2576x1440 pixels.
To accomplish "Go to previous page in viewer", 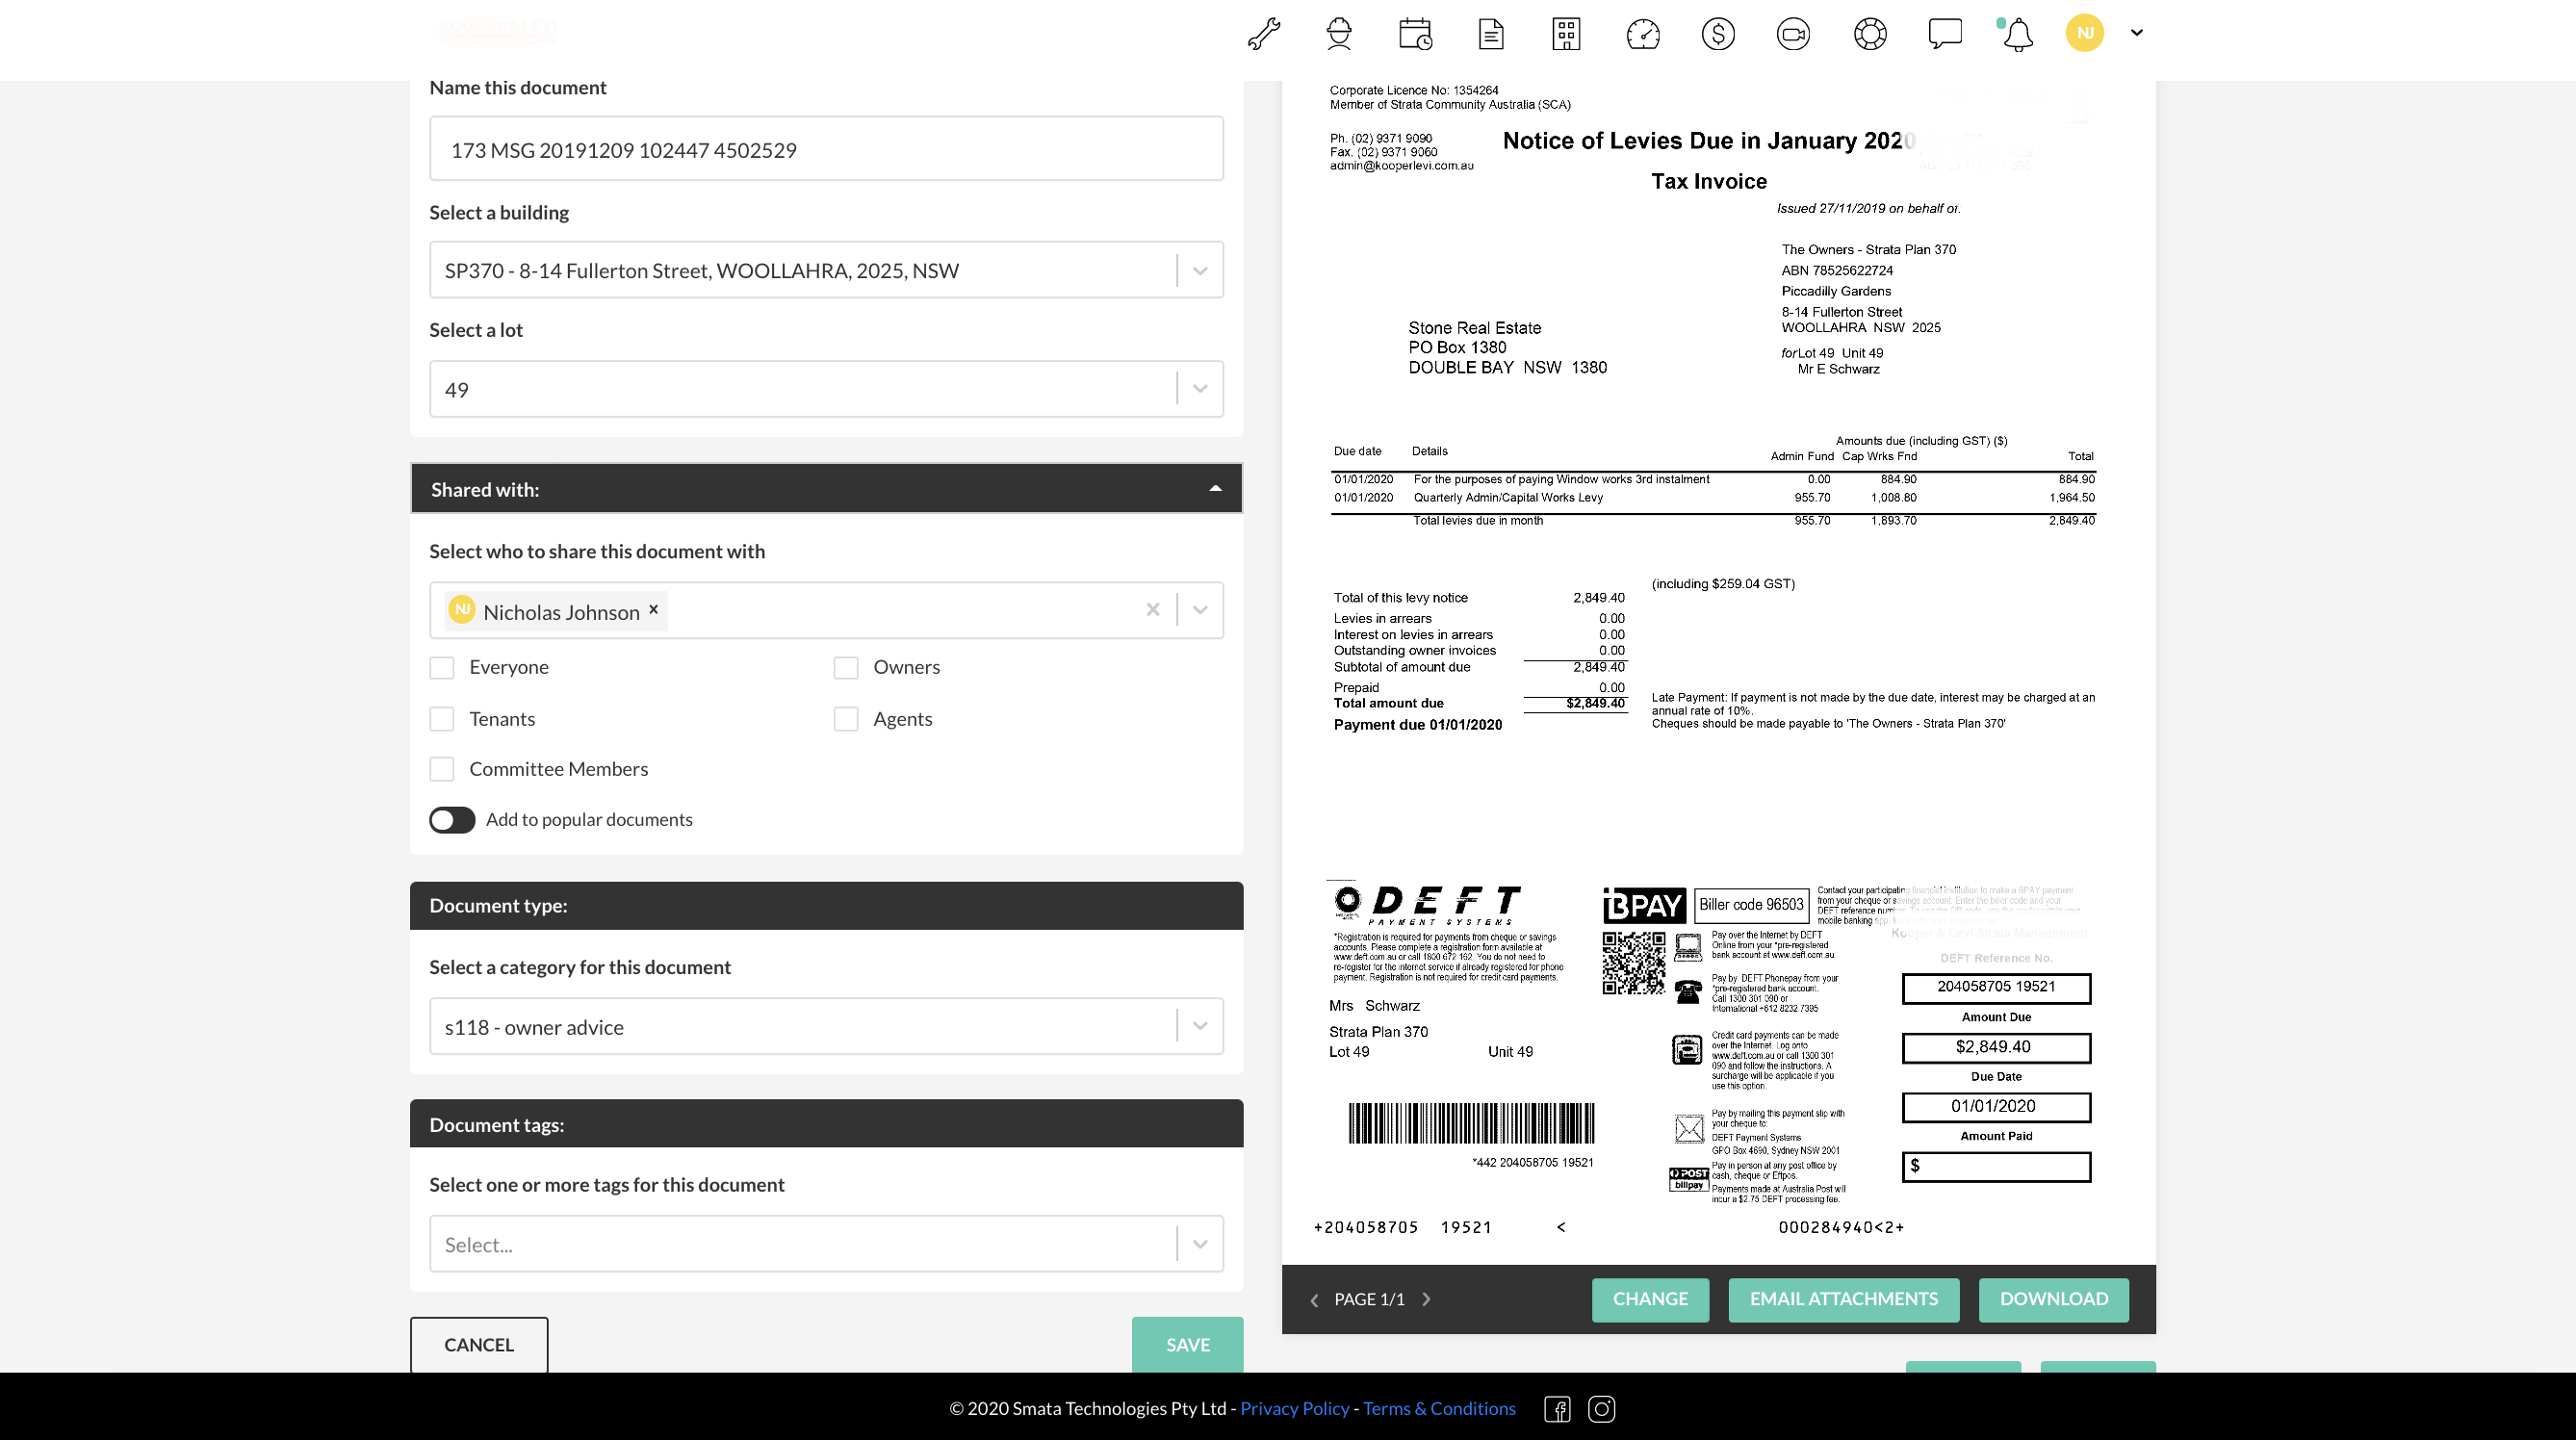I will (x=1314, y=1300).
